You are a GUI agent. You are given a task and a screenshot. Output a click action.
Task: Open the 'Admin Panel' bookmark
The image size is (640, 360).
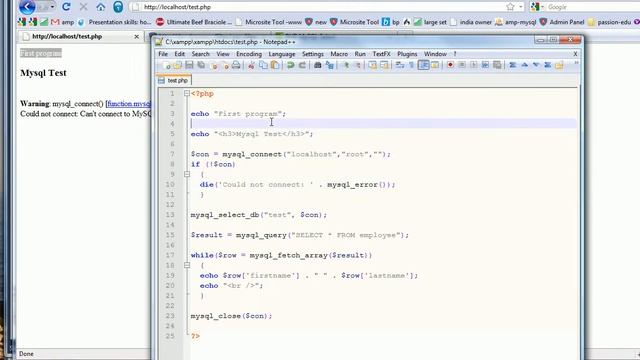[562, 22]
